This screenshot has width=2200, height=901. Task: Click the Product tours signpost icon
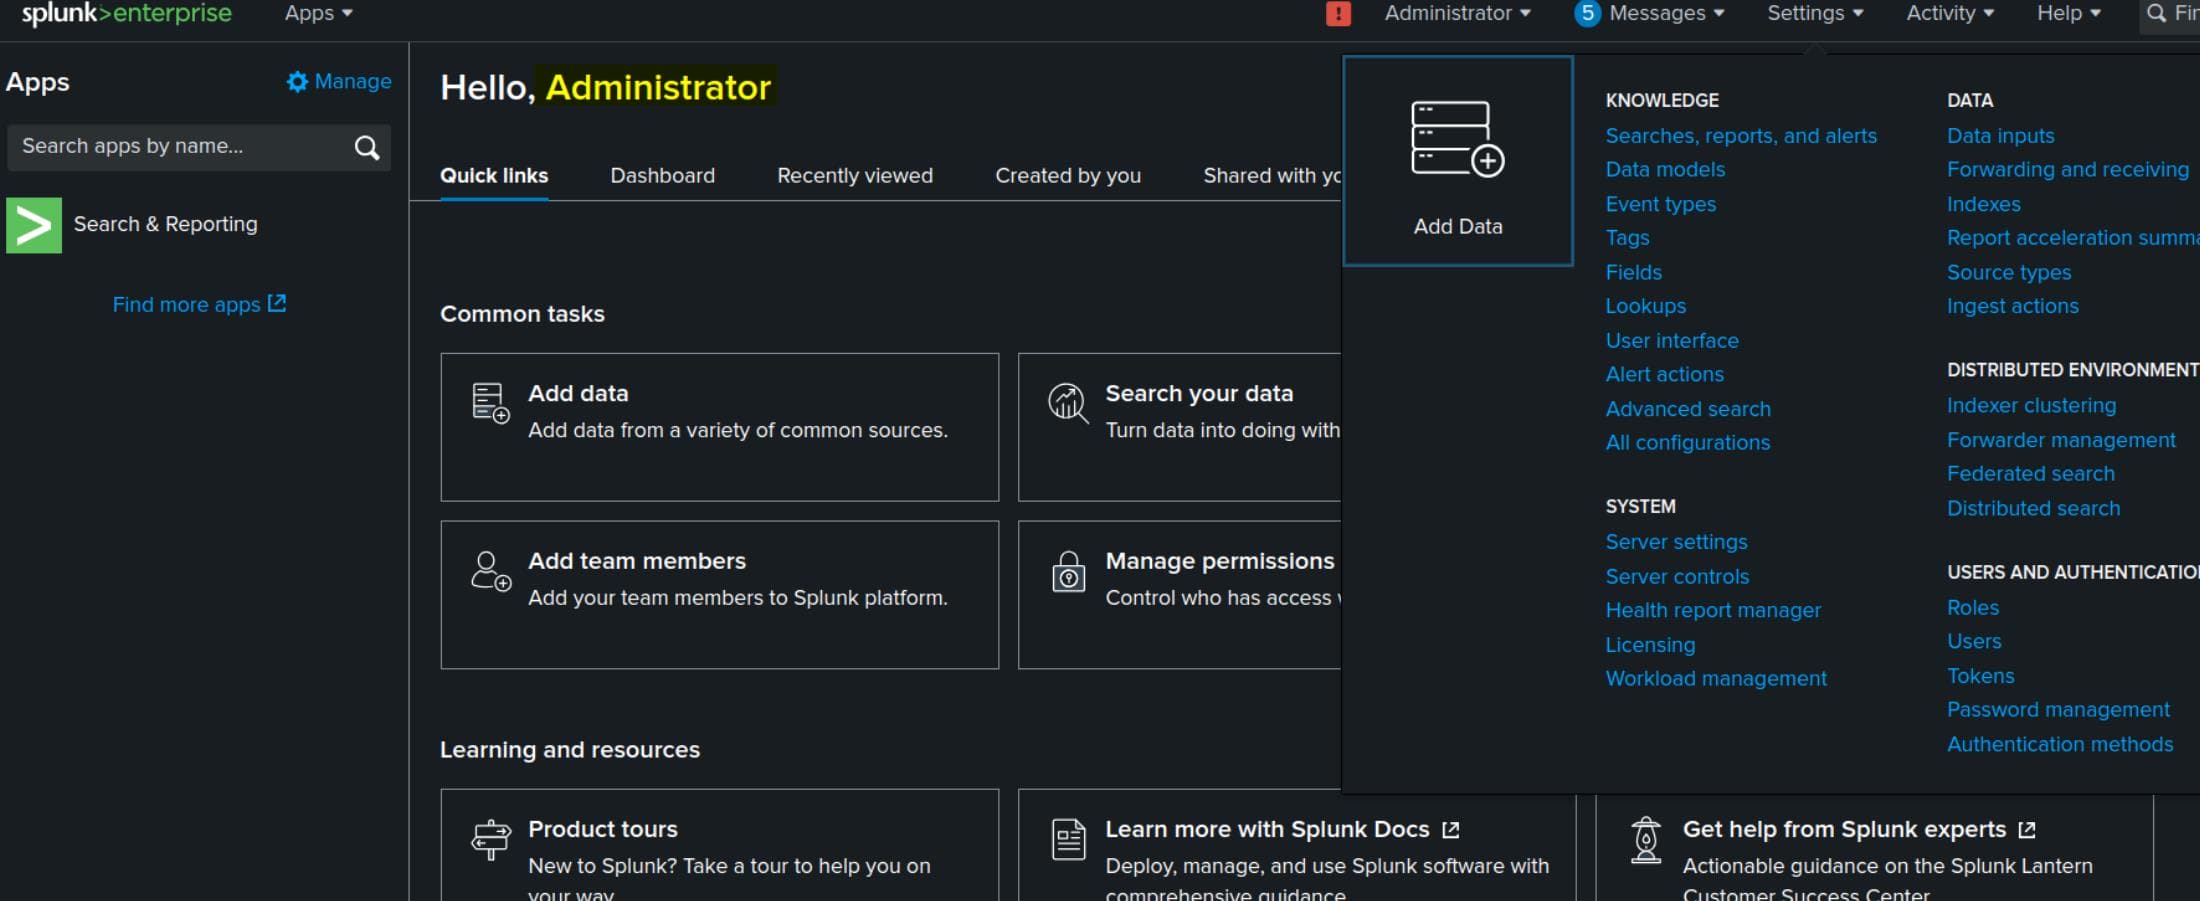point(491,839)
